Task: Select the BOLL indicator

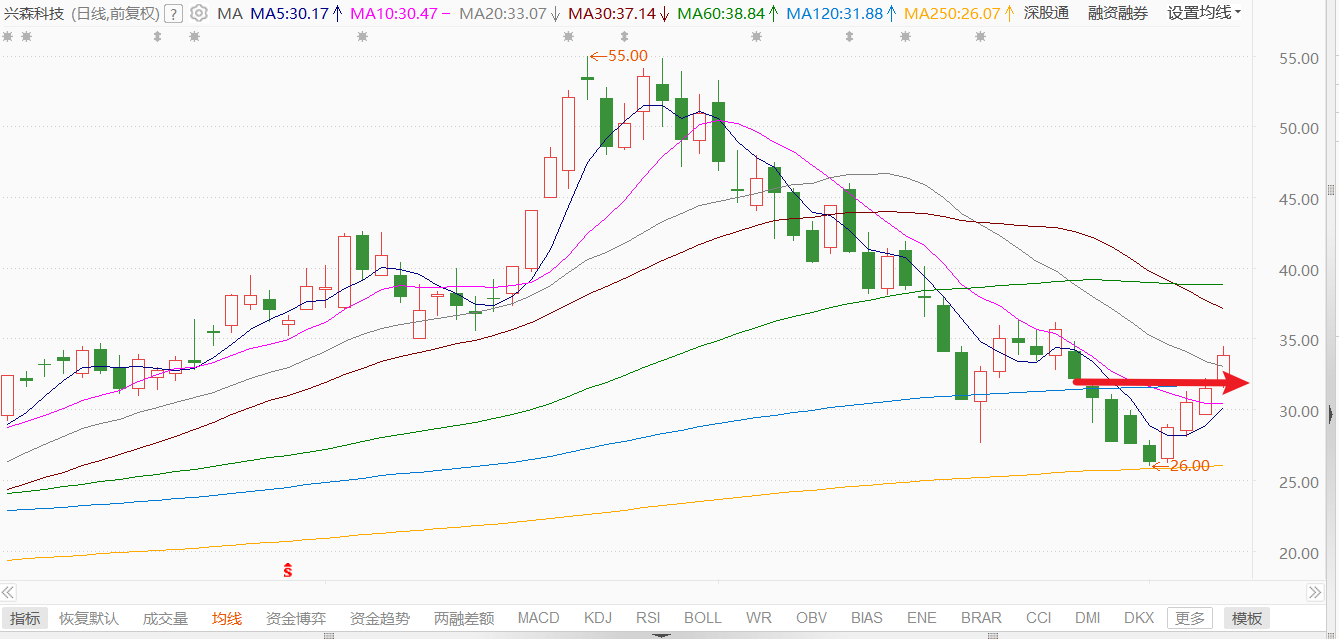Action: click(x=703, y=618)
